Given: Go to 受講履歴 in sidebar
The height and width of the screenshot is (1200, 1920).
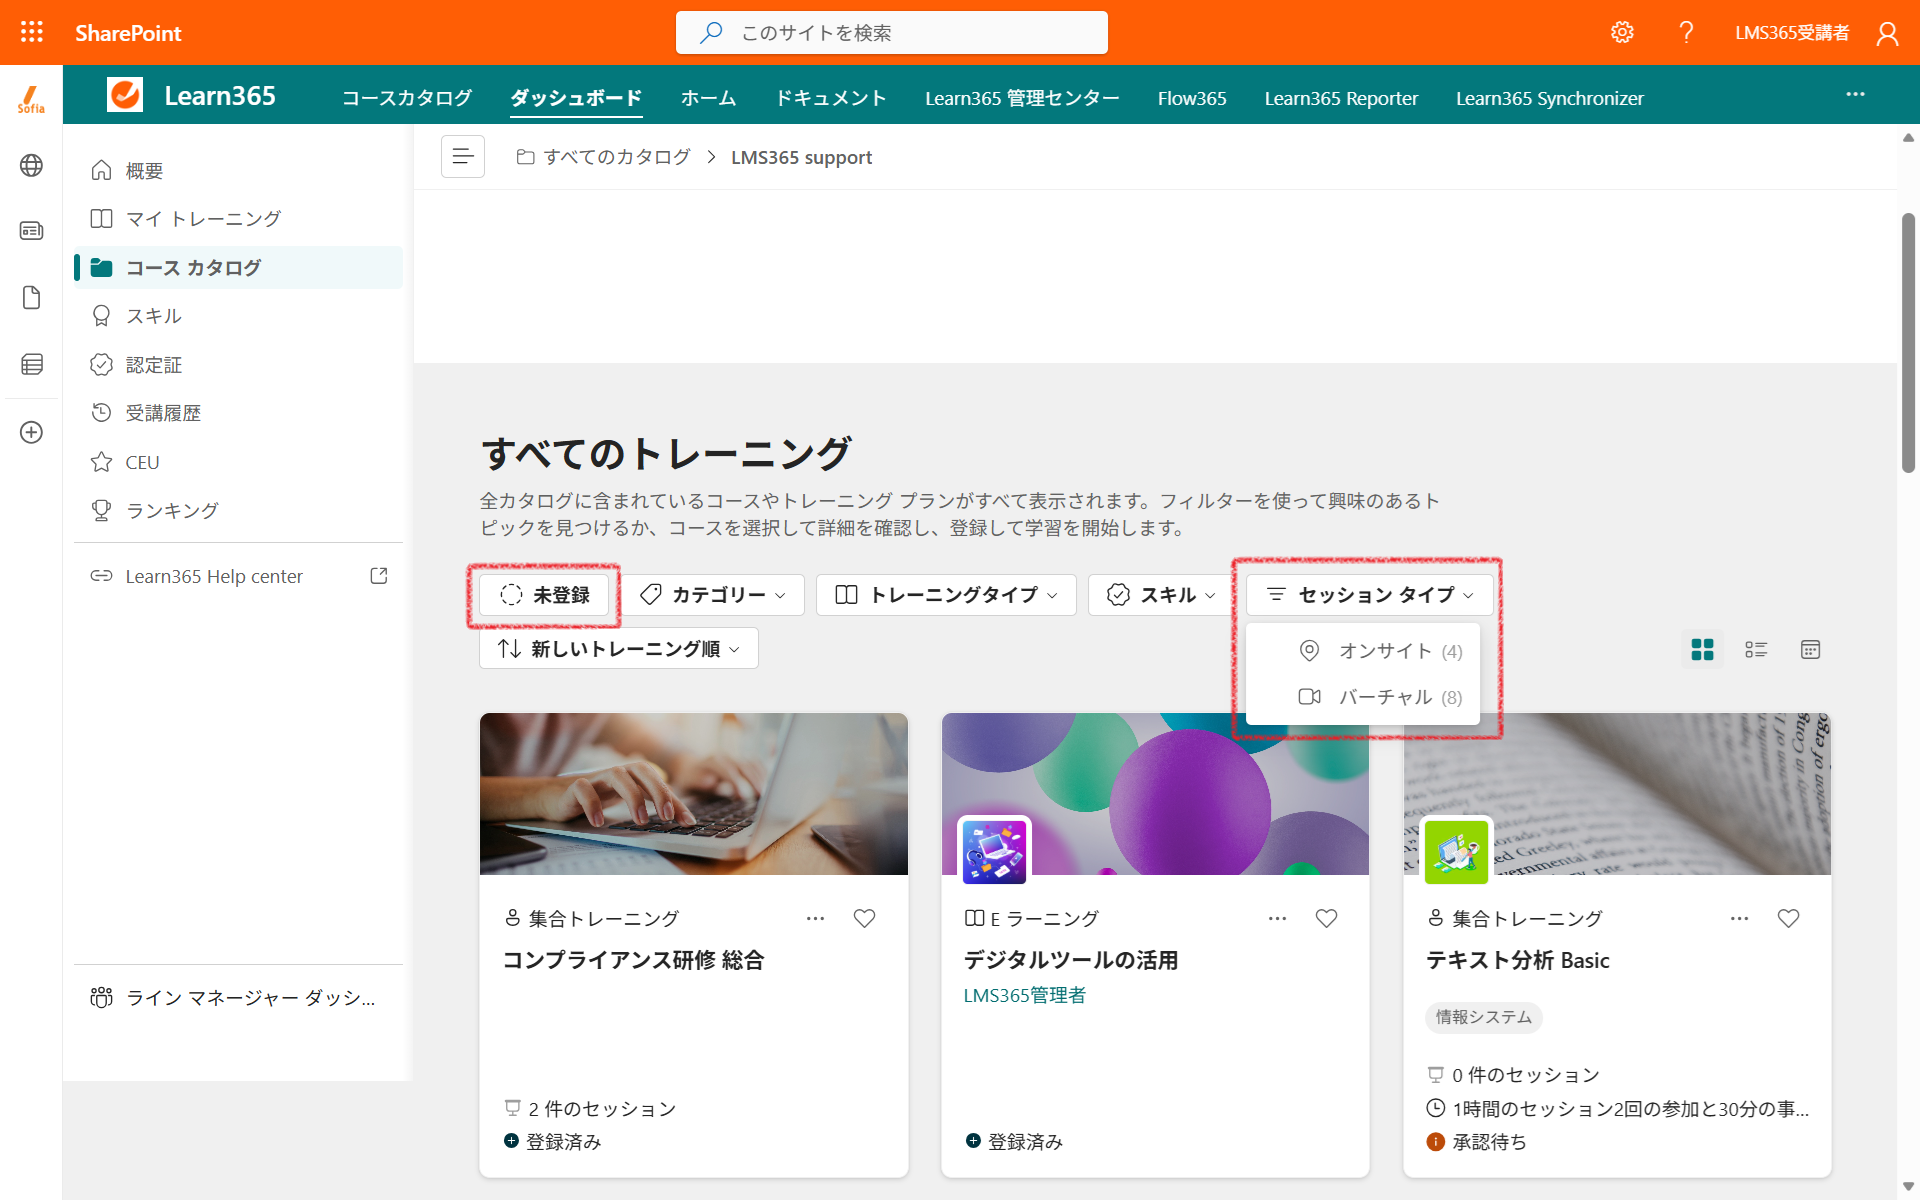Looking at the screenshot, I should pyautogui.click(x=238, y=413).
